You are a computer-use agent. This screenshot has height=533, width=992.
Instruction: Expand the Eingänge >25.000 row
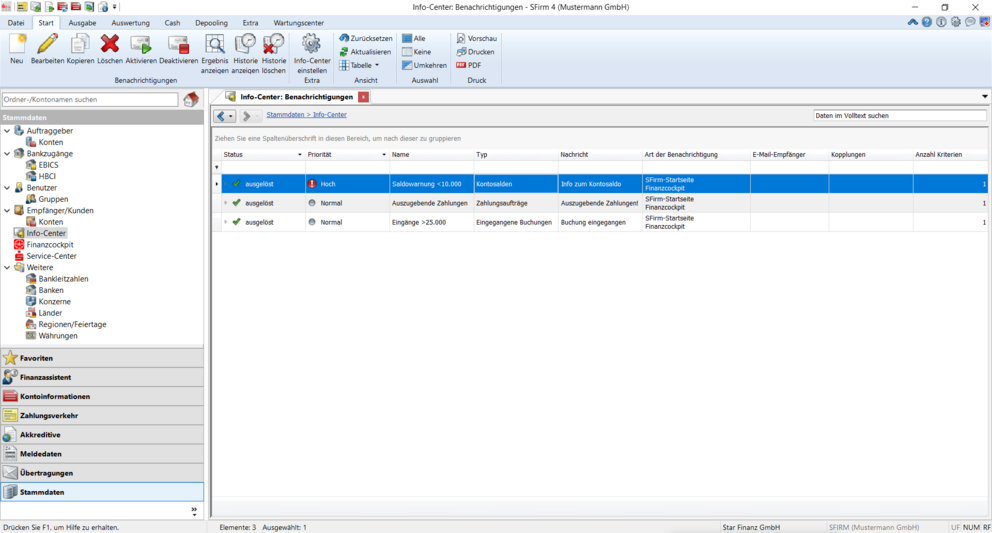tap(226, 222)
